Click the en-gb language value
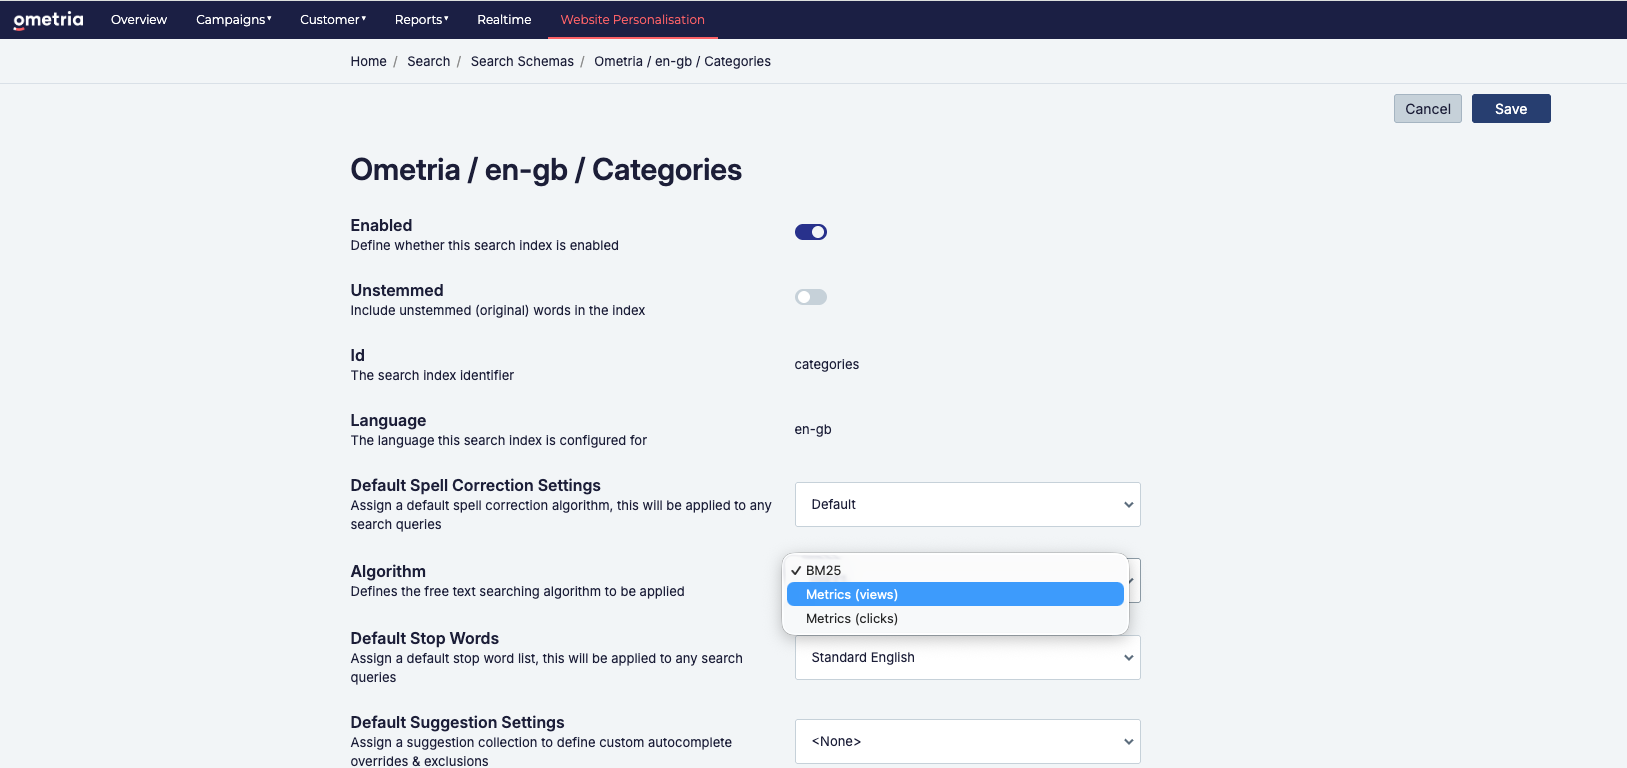 click(813, 429)
